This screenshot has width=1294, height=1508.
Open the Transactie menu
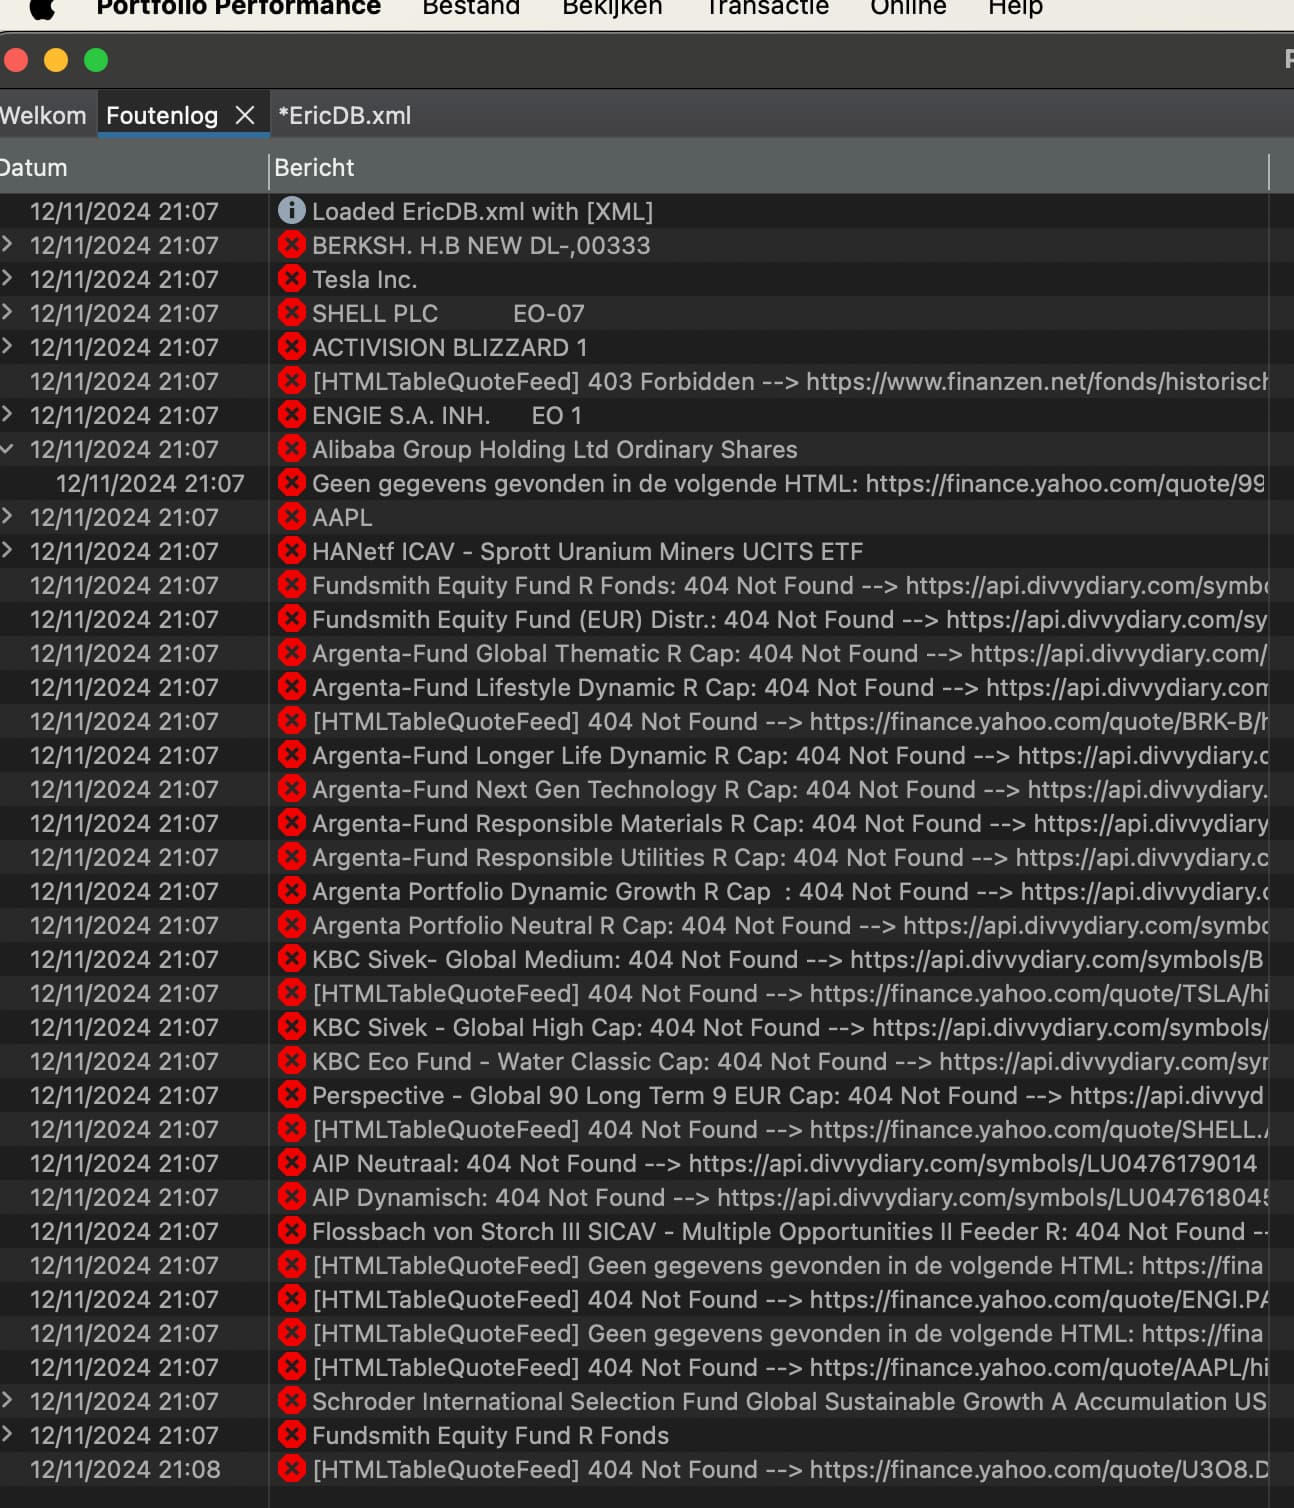tap(767, 8)
